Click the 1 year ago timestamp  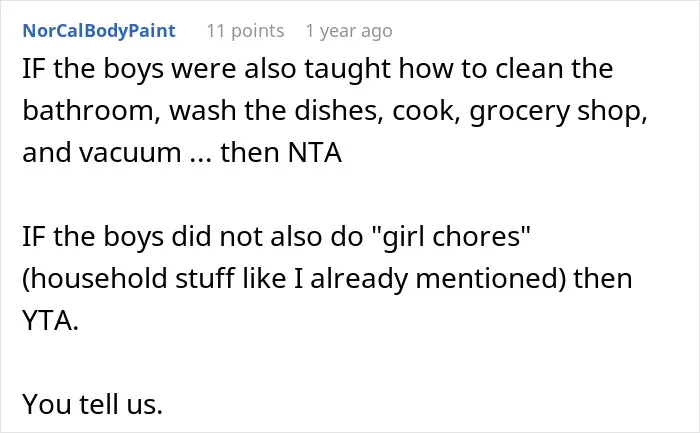click(x=349, y=31)
